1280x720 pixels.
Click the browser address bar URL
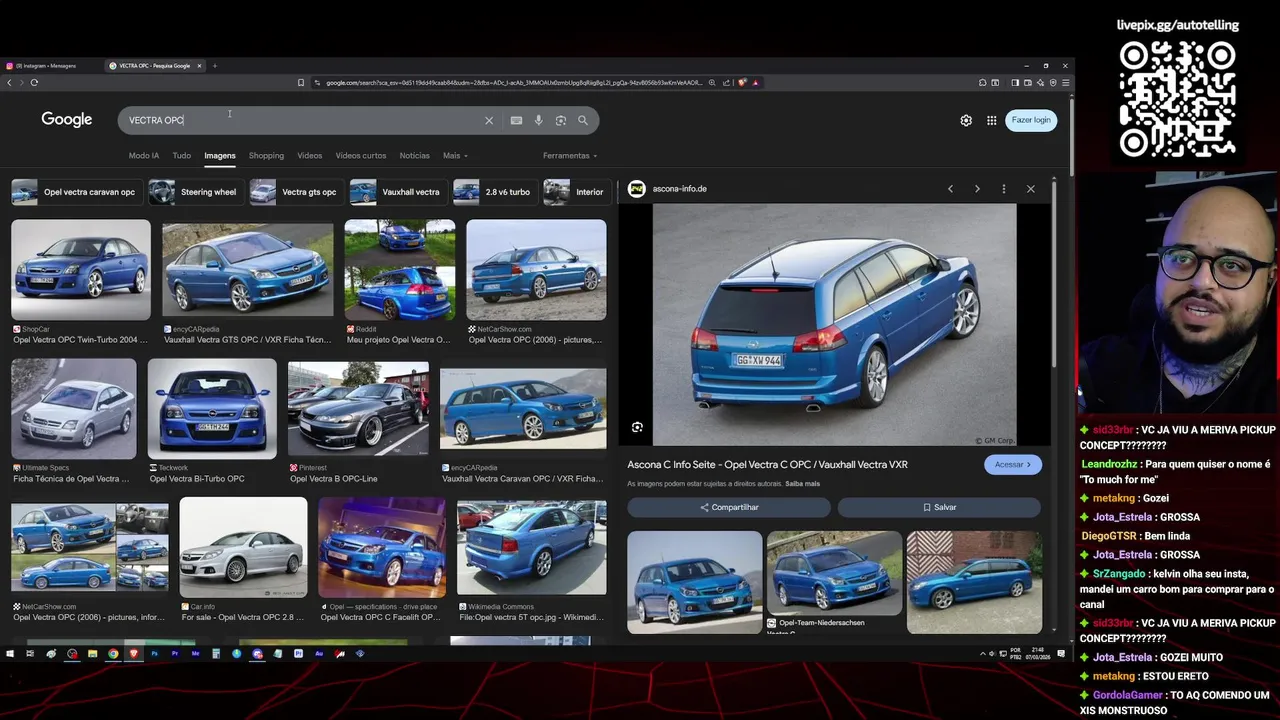point(513,83)
